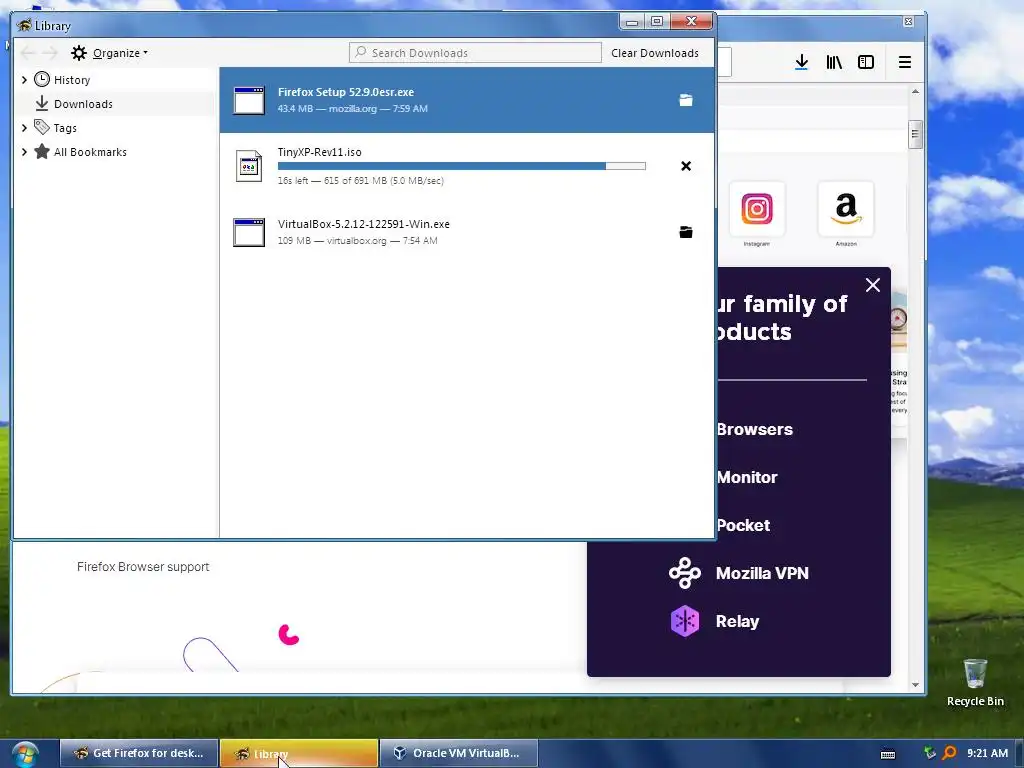Image resolution: width=1024 pixels, height=768 pixels.
Task: Click Firefox Browser support link
Action: [143, 567]
